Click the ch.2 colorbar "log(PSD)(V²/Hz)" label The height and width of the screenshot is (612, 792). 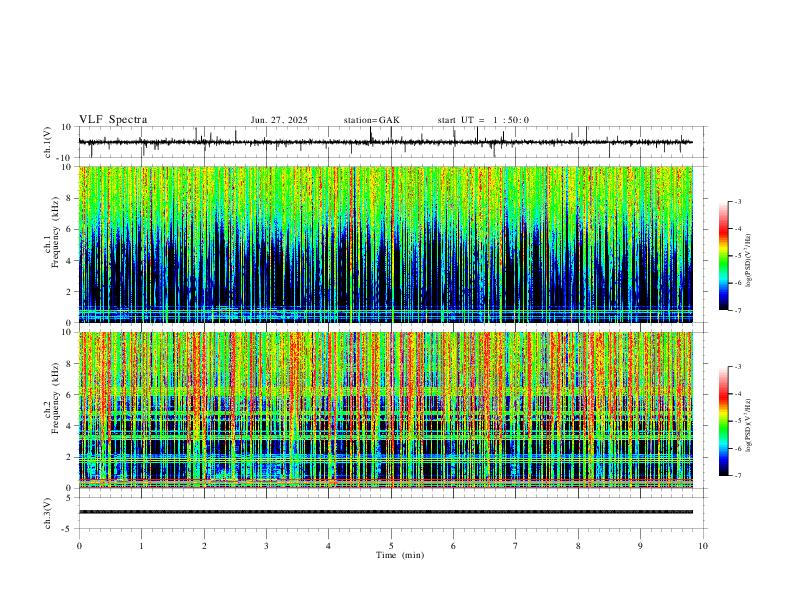click(x=749, y=425)
